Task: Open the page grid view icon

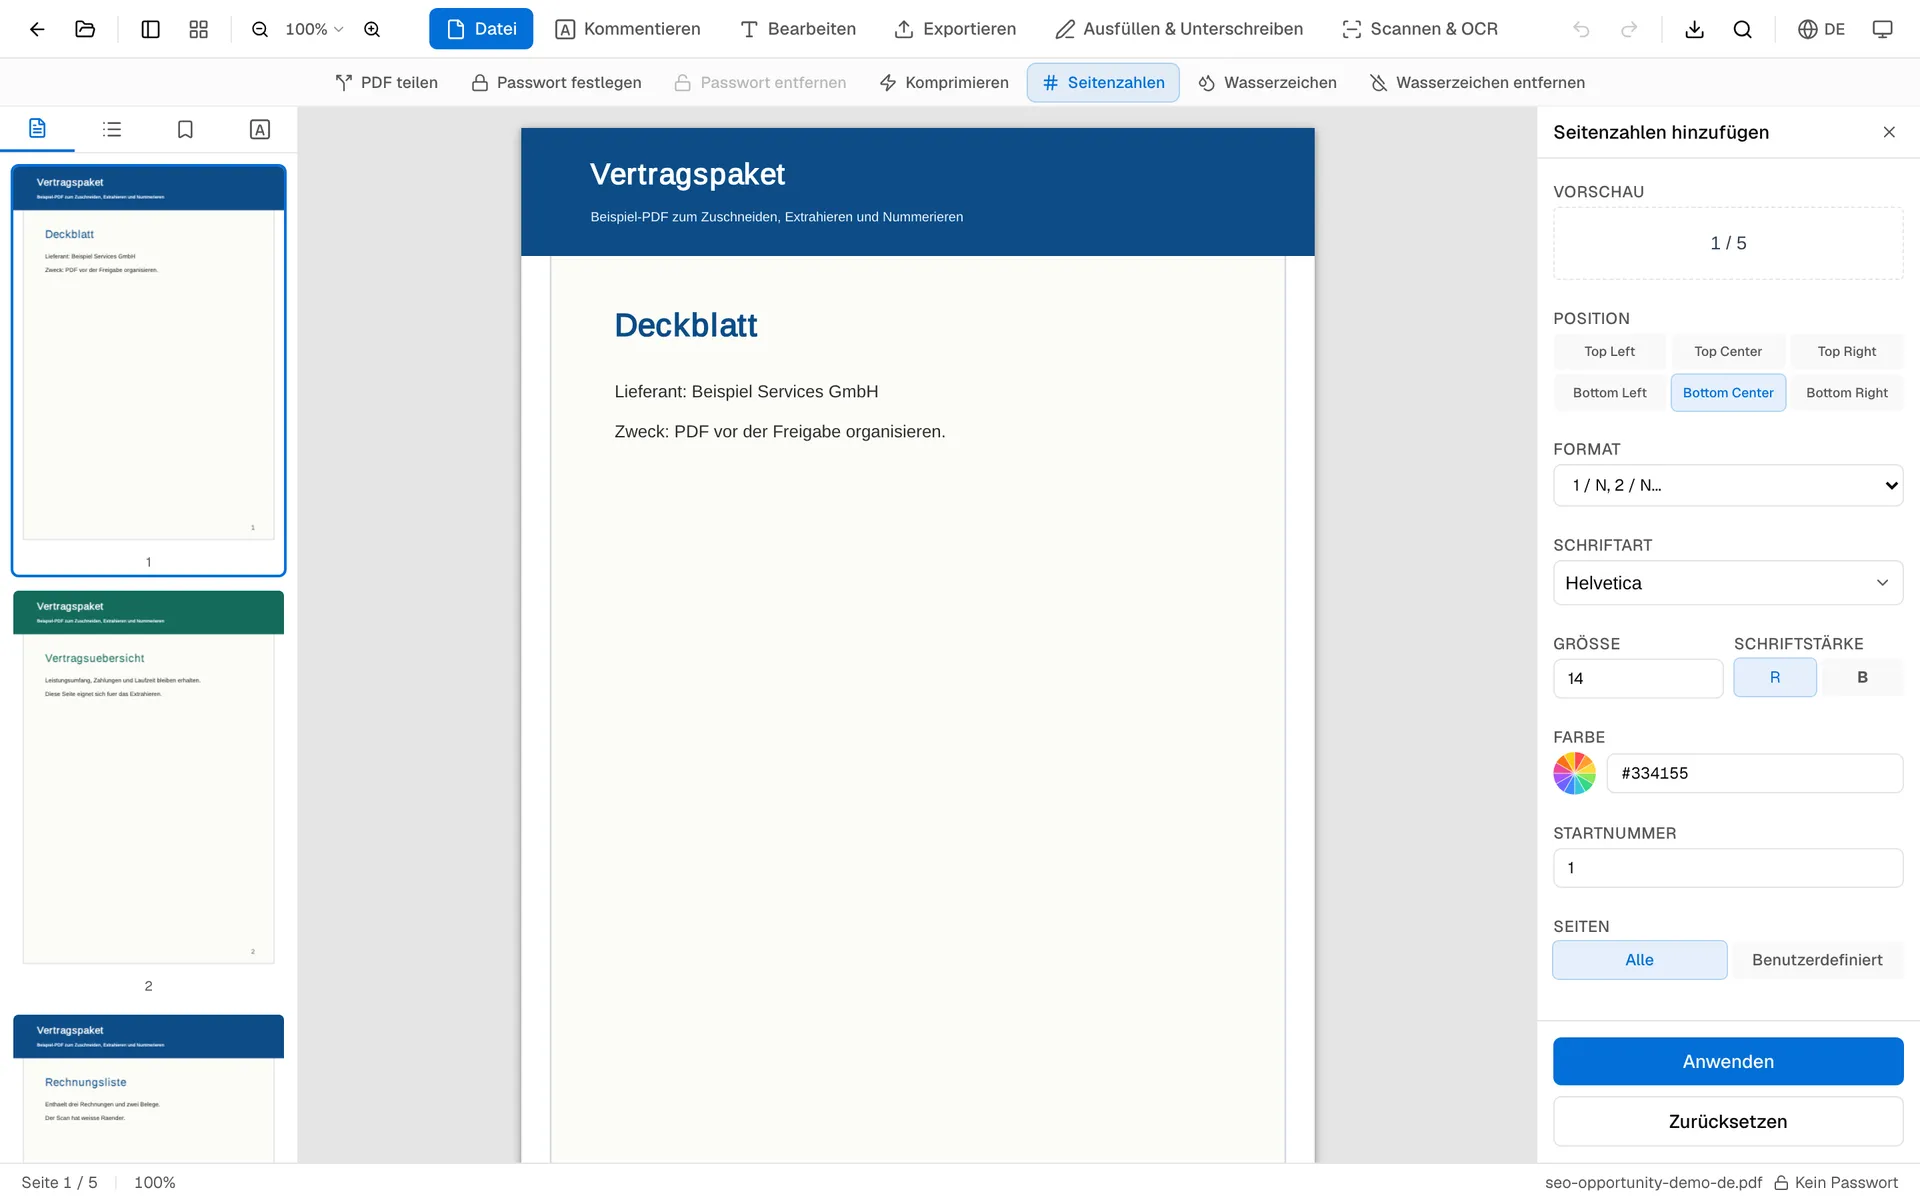Action: pyautogui.click(x=198, y=29)
